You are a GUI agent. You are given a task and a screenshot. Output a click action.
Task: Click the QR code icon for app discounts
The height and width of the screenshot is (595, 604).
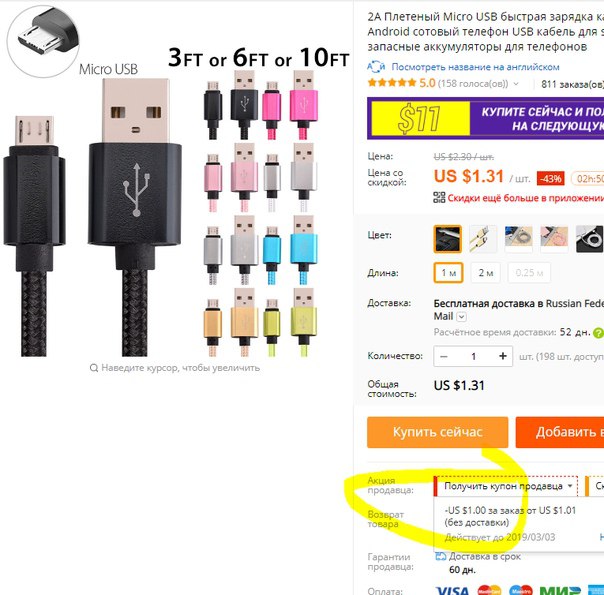439,198
